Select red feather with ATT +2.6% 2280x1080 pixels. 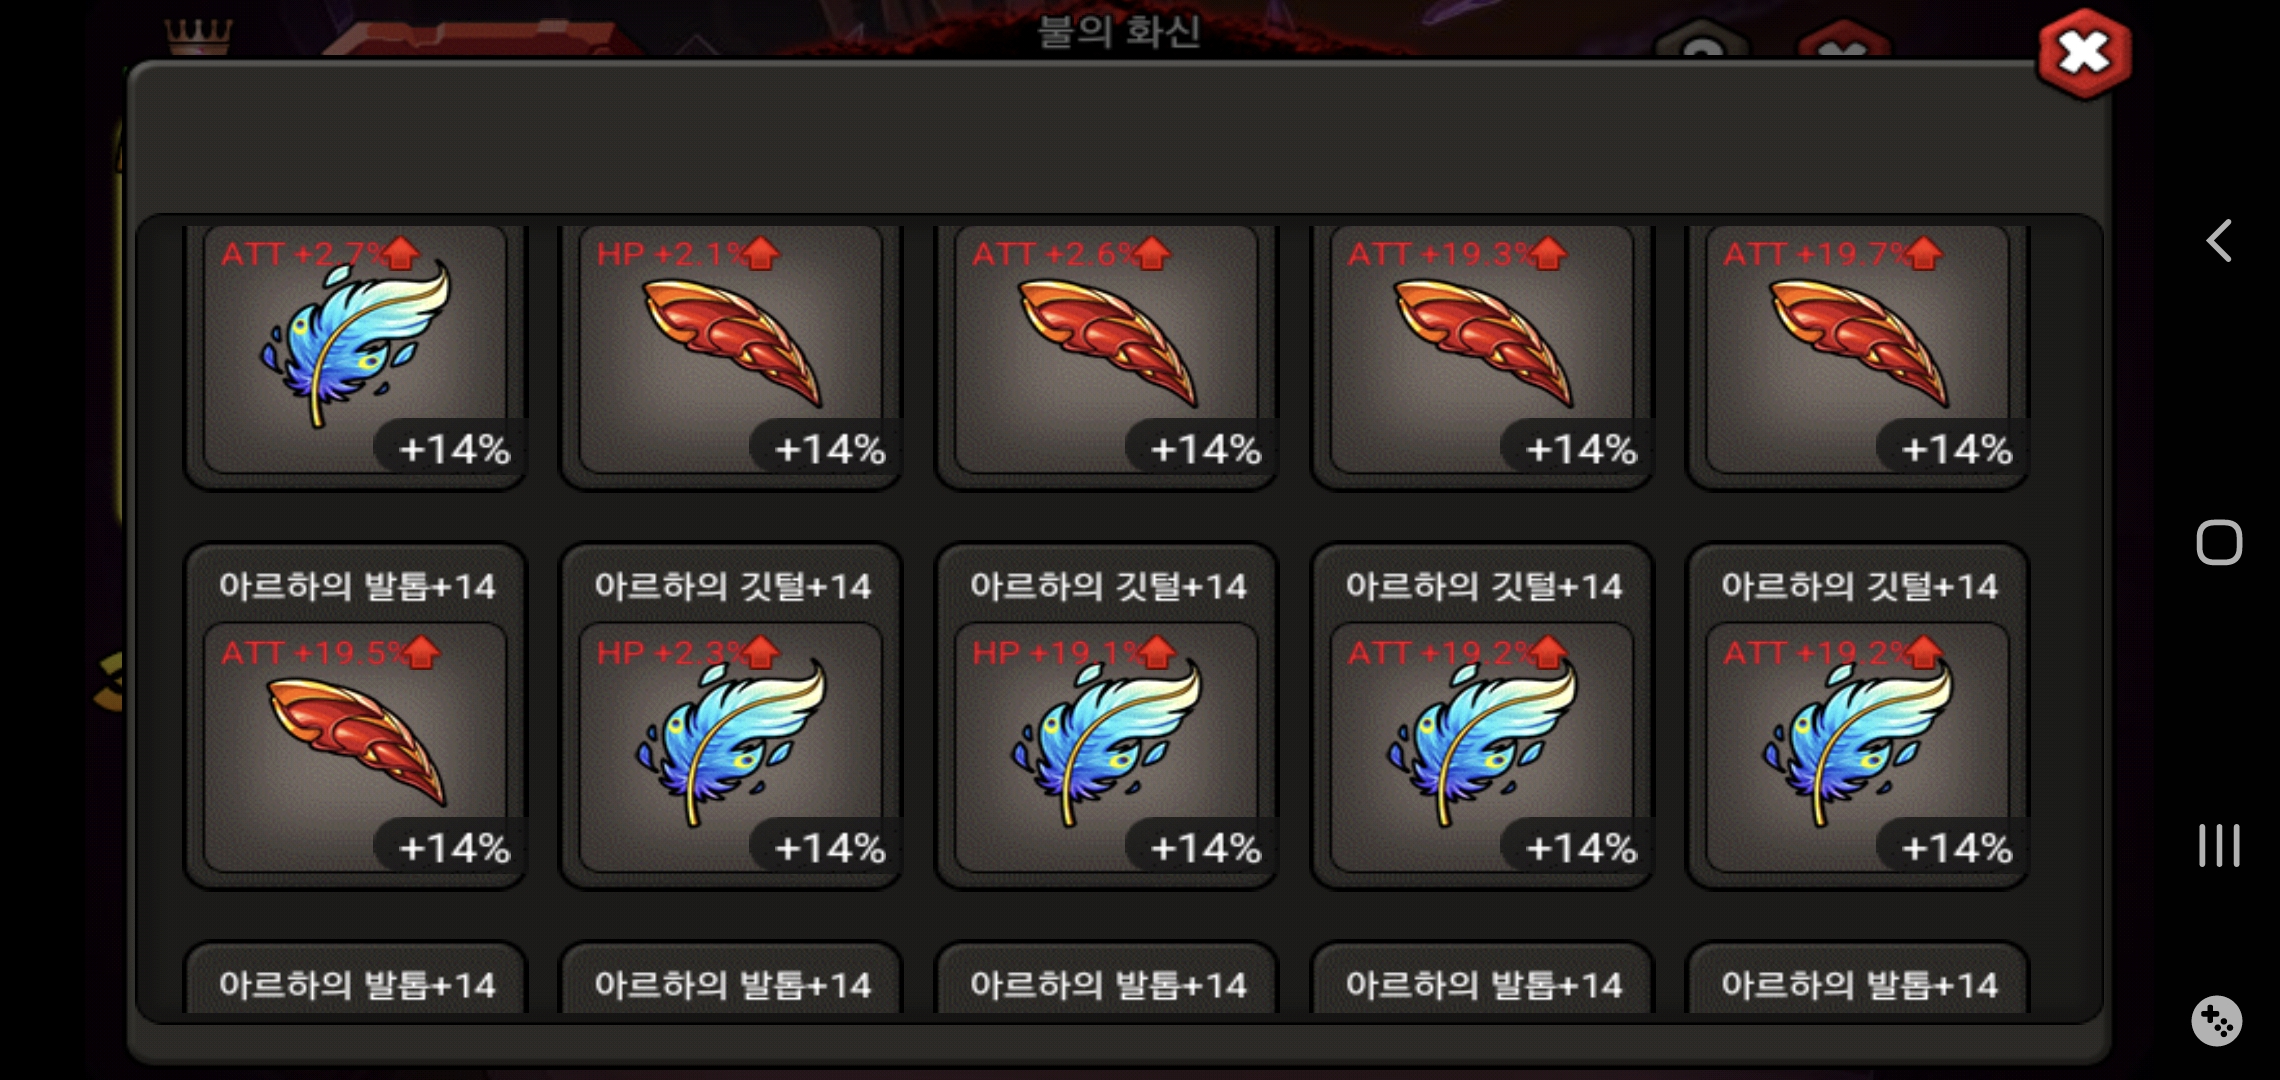1107,349
